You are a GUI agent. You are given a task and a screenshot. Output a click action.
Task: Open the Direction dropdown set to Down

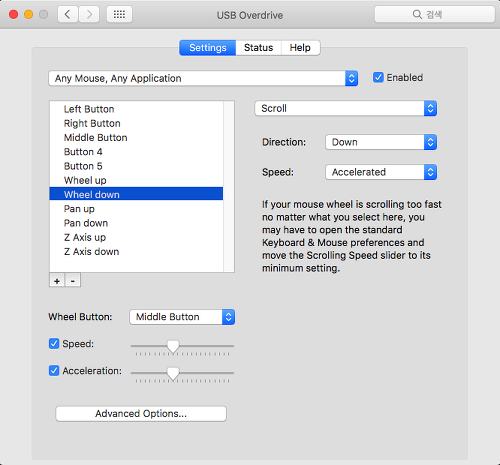point(381,142)
